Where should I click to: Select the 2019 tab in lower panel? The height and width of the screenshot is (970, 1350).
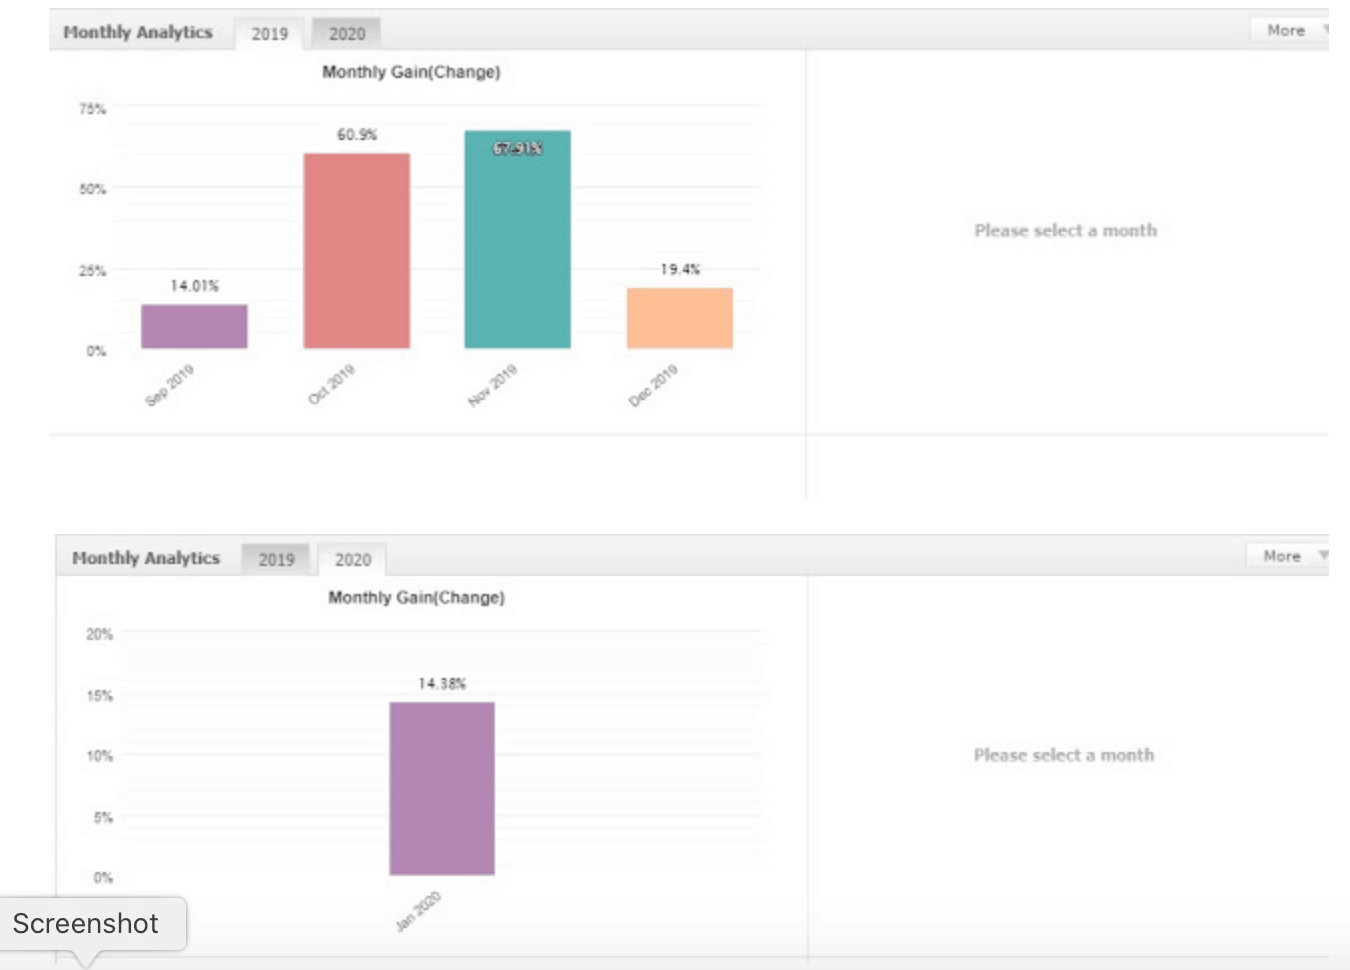(x=276, y=559)
